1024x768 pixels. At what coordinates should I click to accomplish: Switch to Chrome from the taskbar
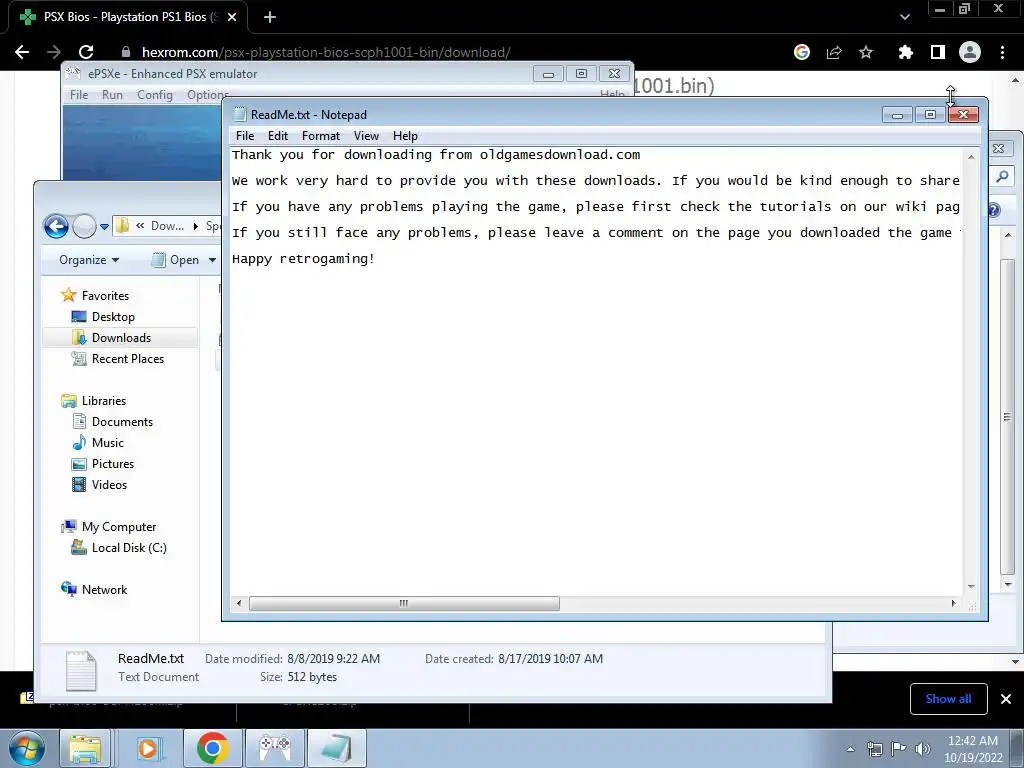point(212,748)
